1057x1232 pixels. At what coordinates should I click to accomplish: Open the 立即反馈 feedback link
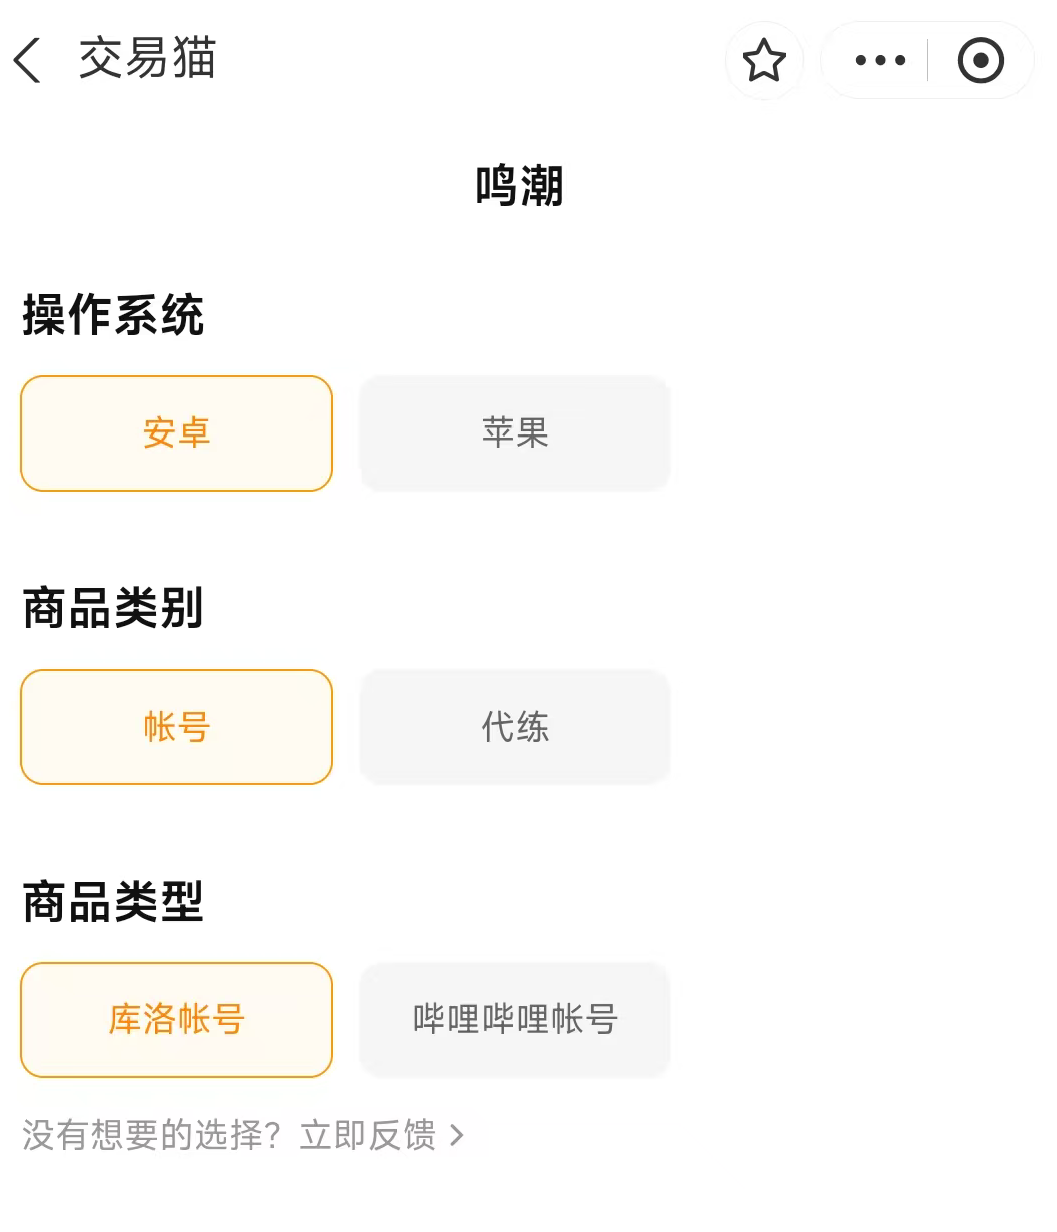[x=368, y=1135]
